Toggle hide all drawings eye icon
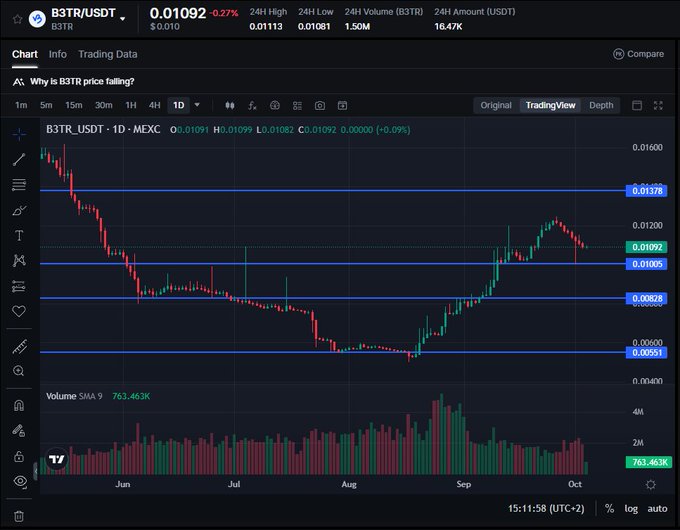The height and width of the screenshot is (530, 680). point(20,481)
